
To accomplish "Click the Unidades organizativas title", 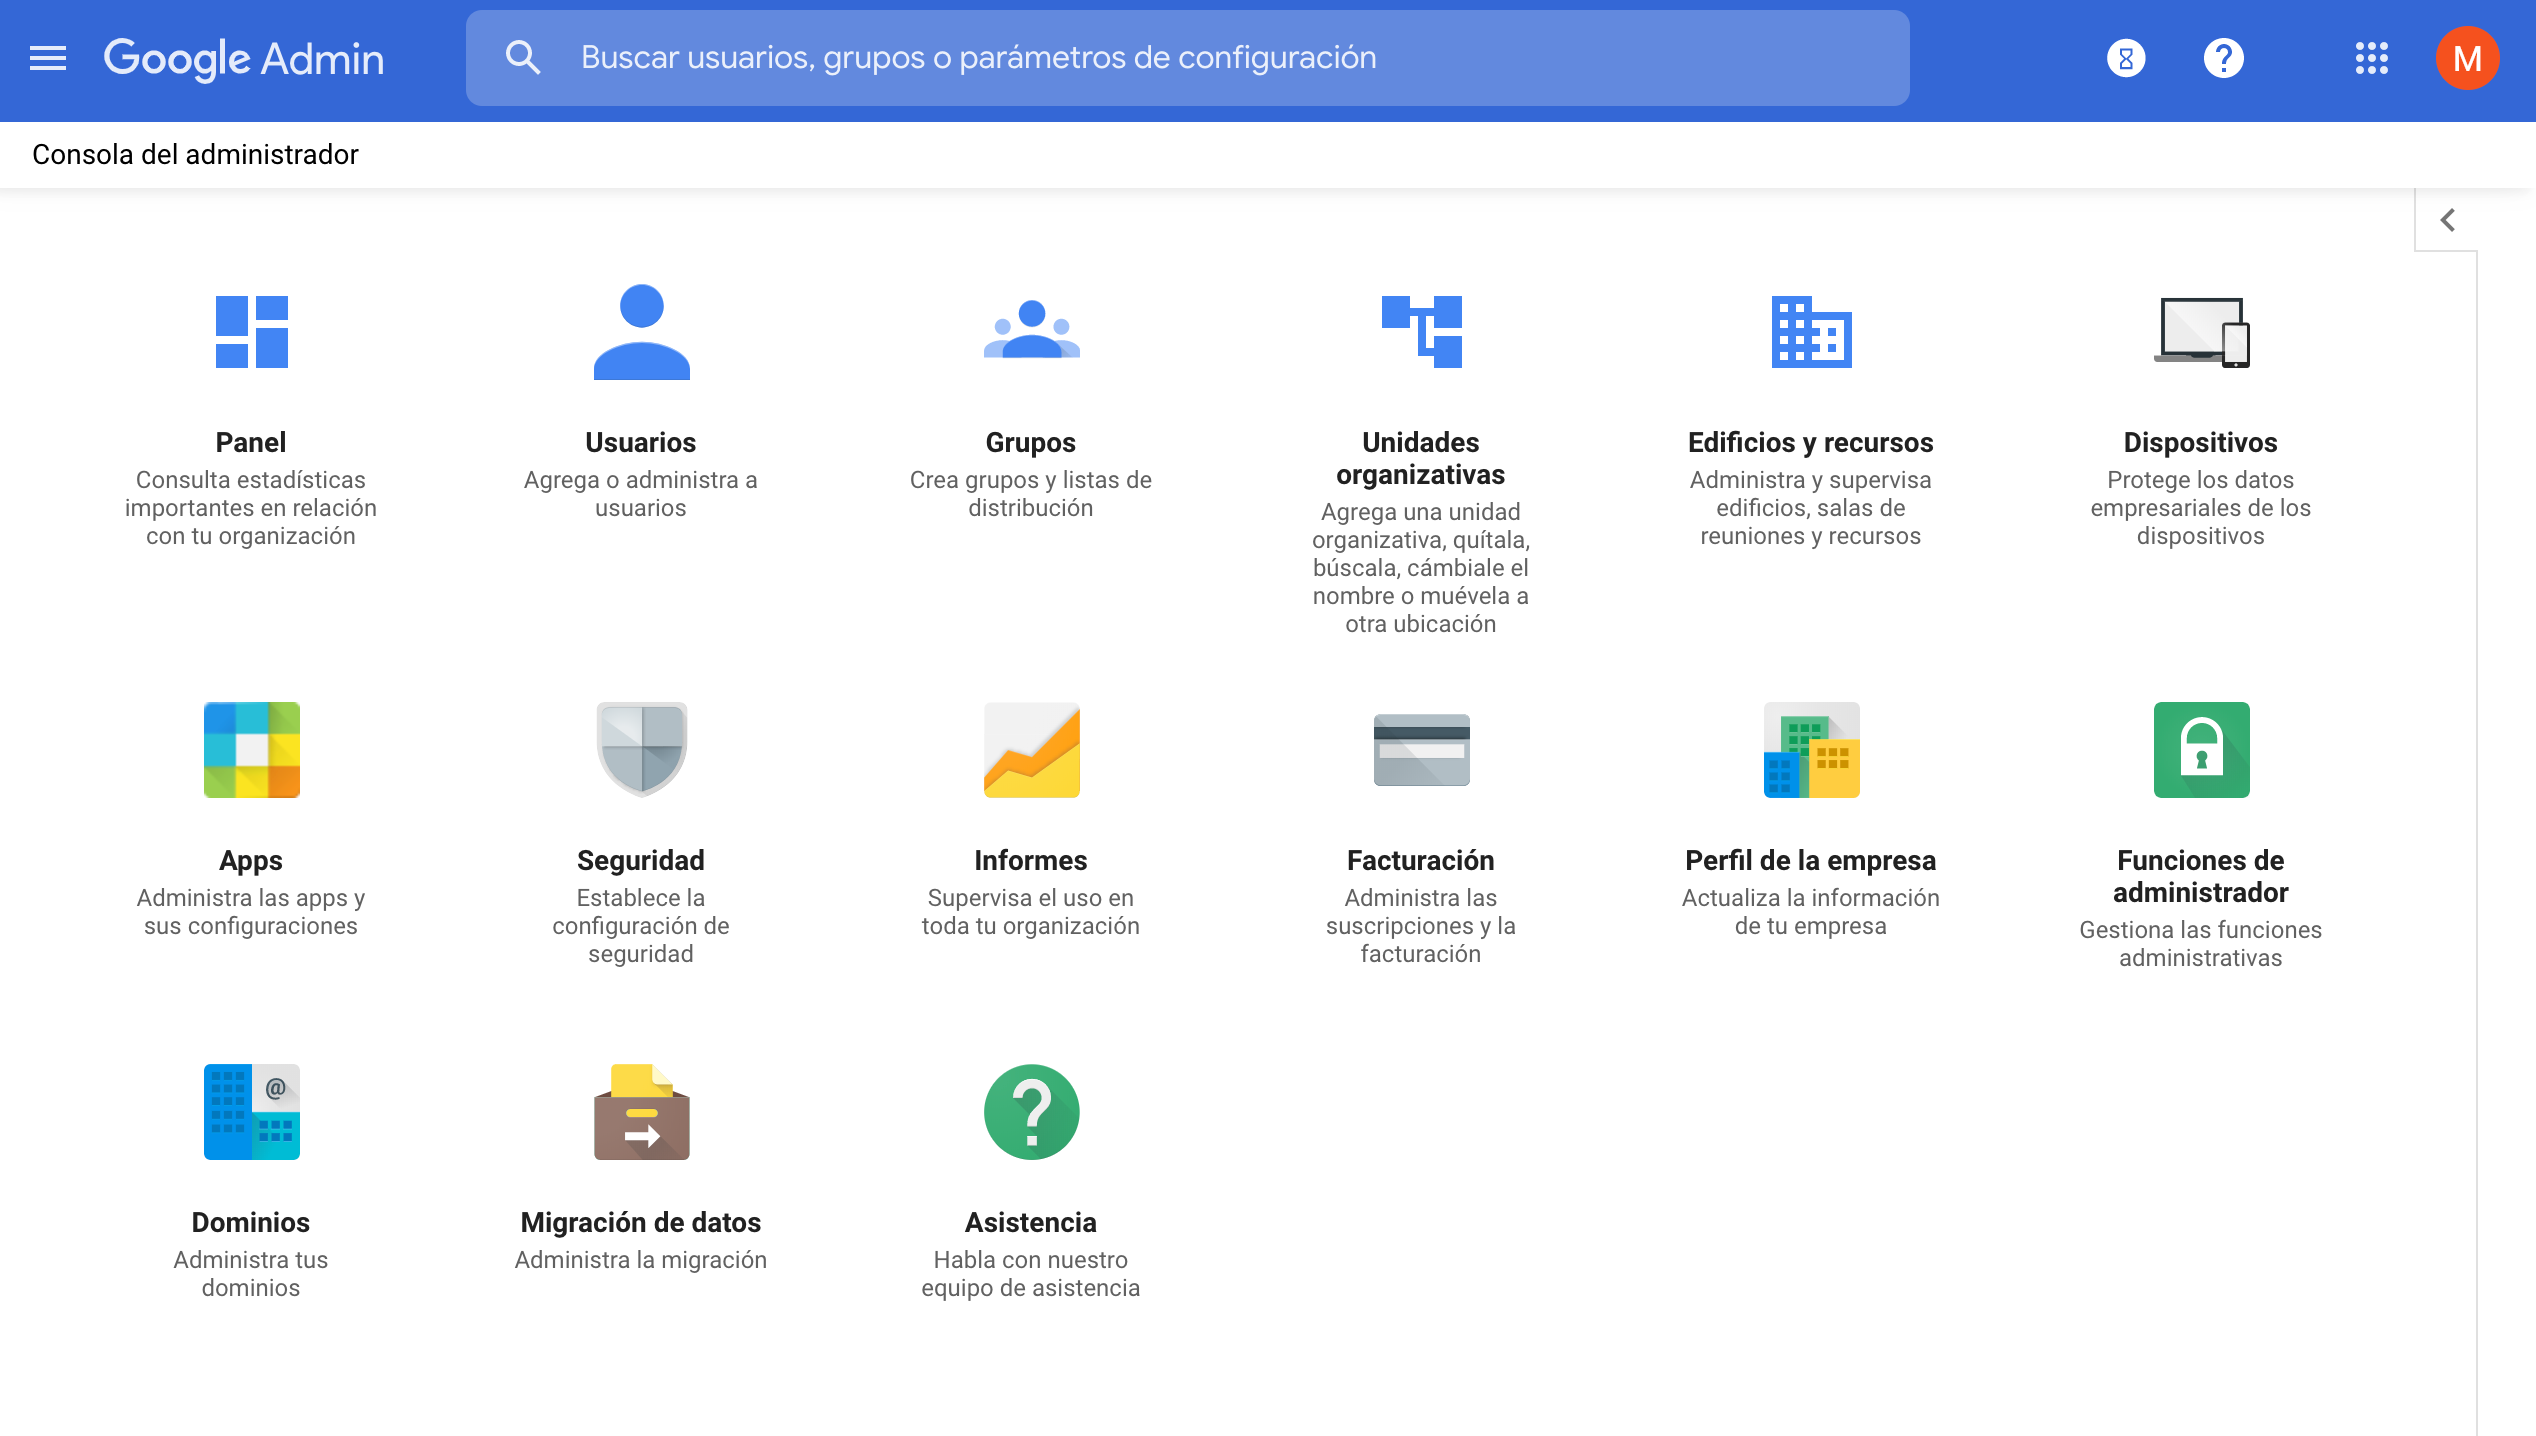I will 1421,458.
